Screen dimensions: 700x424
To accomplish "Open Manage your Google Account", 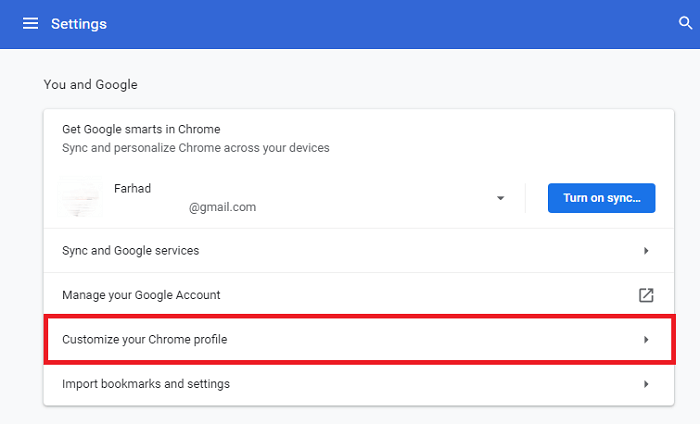I will (x=141, y=295).
